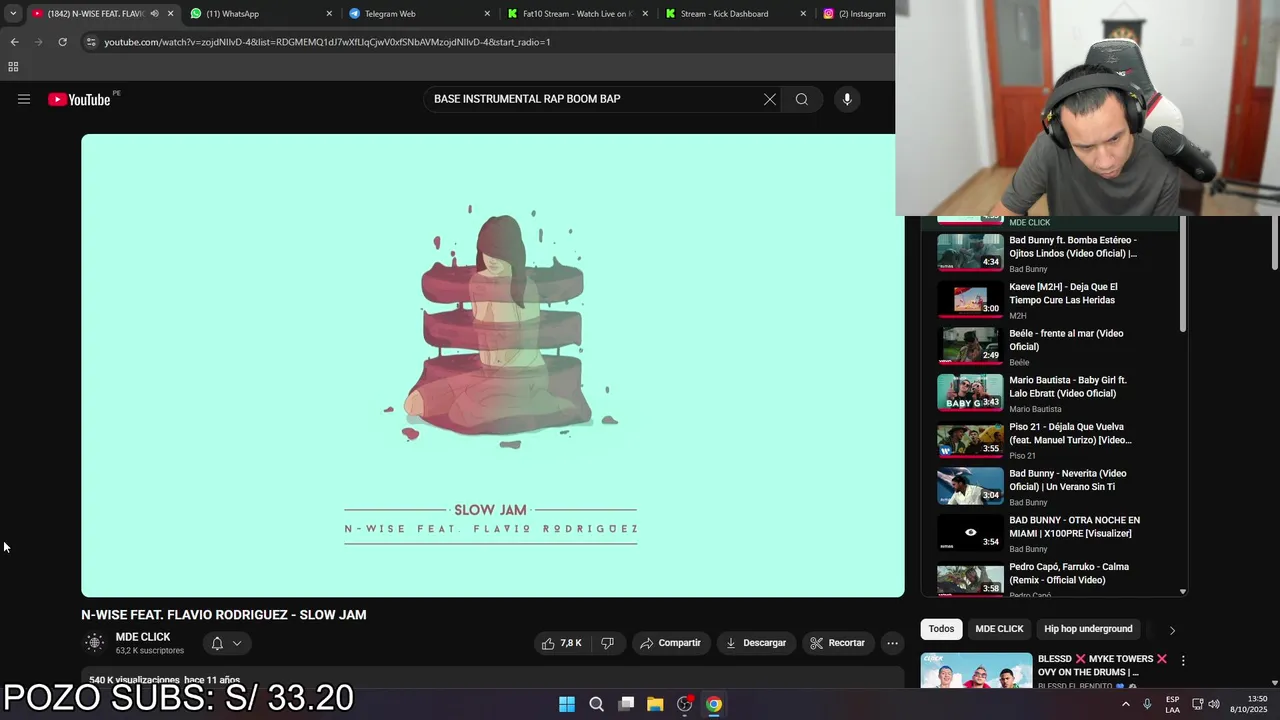Open the Windows Start menu
The height and width of the screenshot is (720, 1280).
click(x=567, y=704)
